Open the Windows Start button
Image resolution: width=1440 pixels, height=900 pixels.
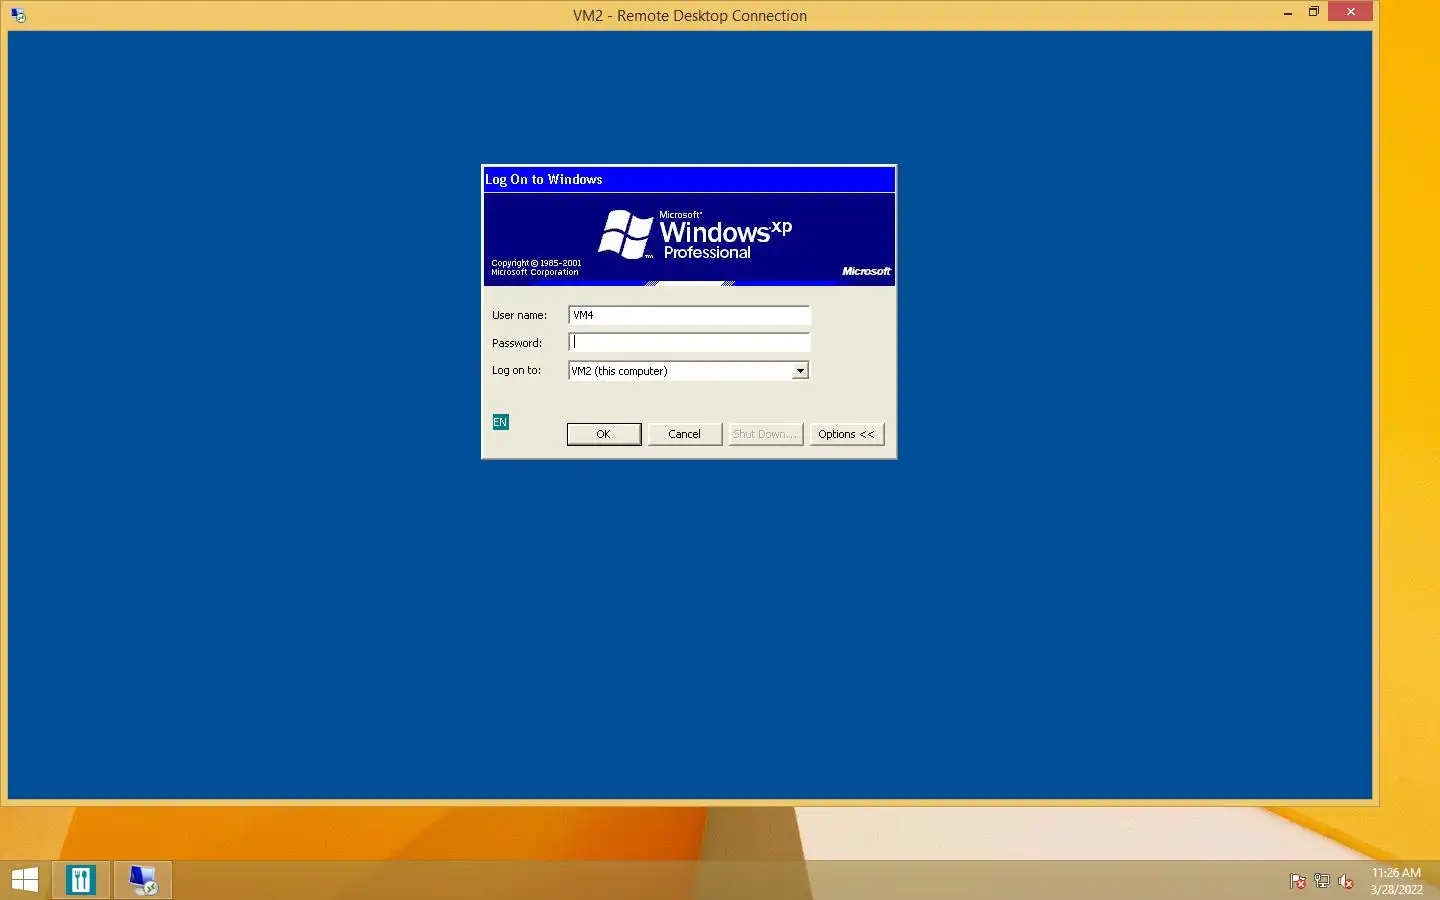click(25, 880)
